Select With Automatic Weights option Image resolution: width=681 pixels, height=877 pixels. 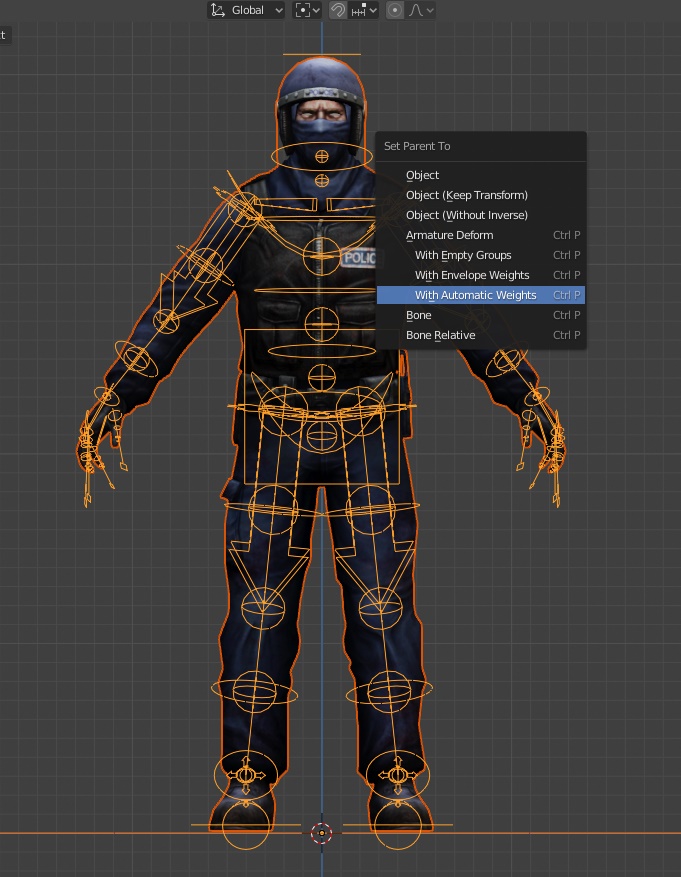point(481,295)
